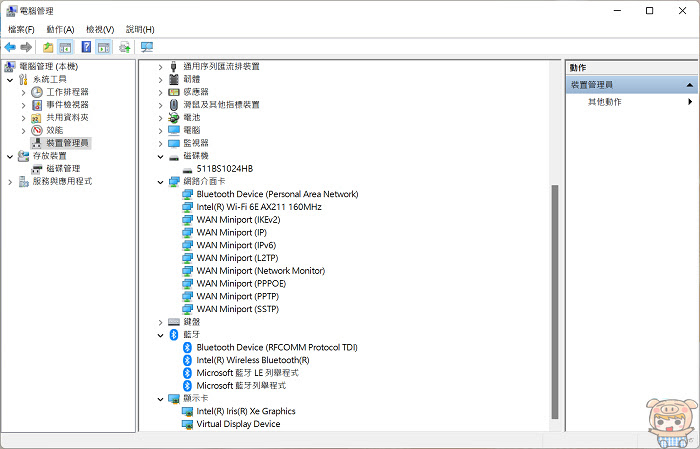Click the 滑鼠及其他指標裝置 mouse icon
Screen dimensions: 700x449
tap(174, 105)
